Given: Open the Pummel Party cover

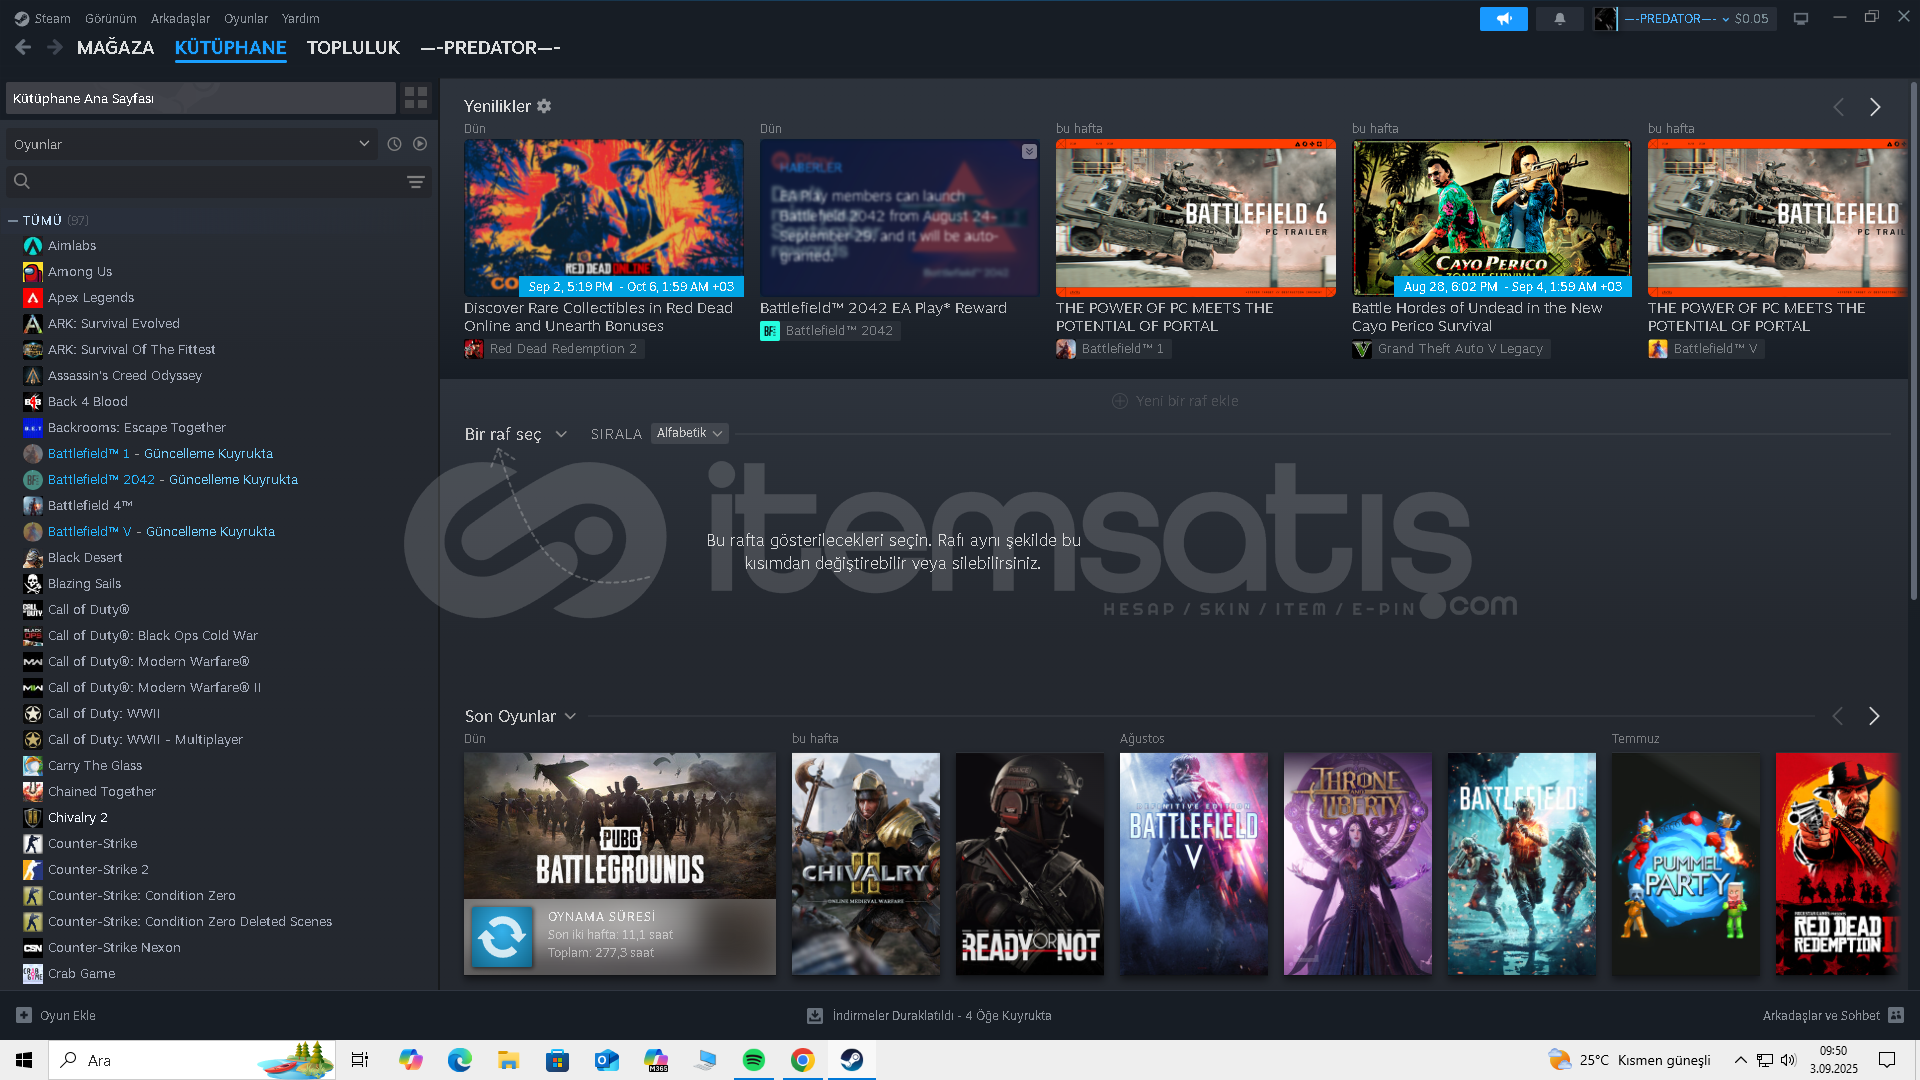Looking at the screenshot, I should coord(1686,864).
